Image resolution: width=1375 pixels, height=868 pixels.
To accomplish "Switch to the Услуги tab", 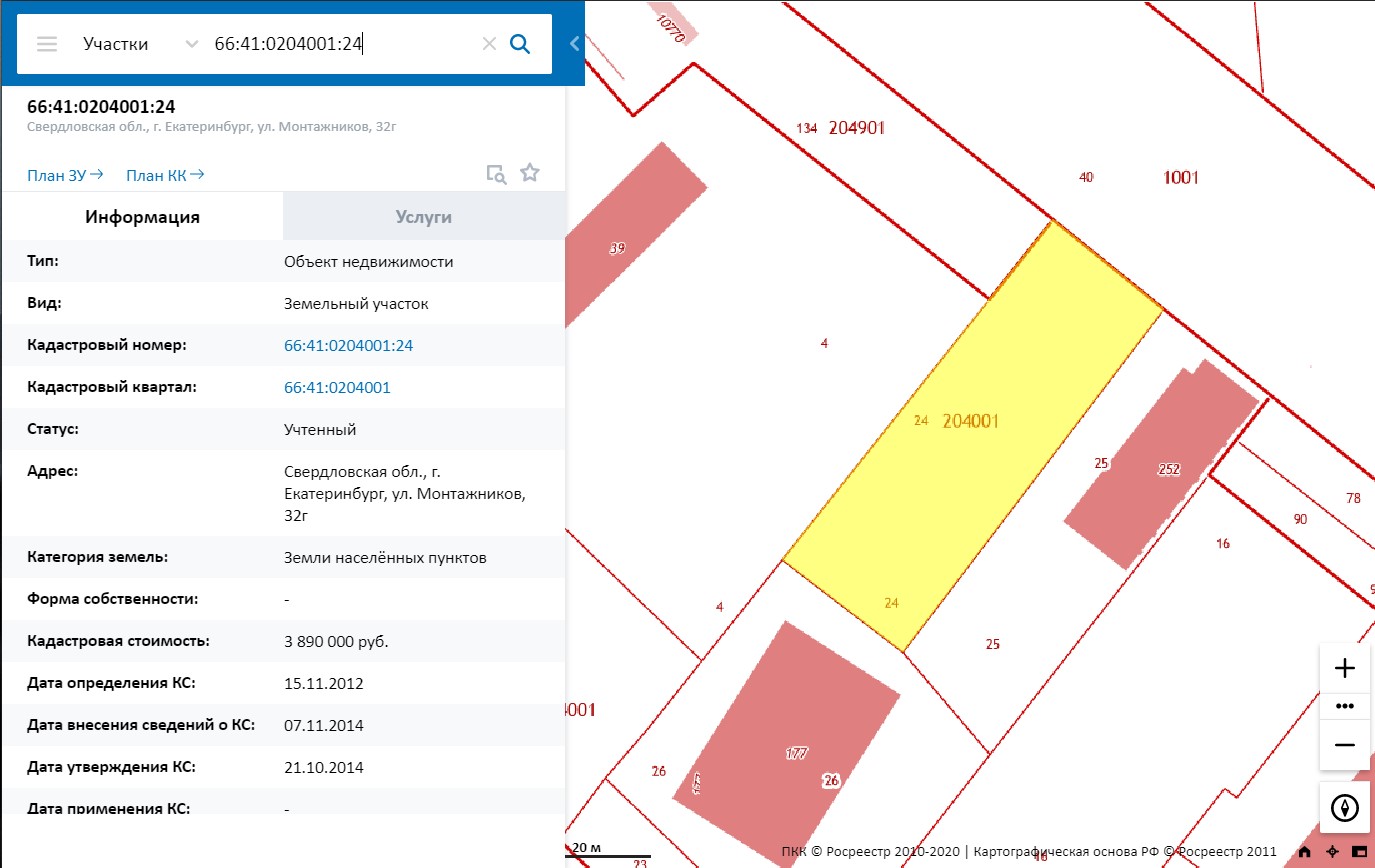I will 424,217.
